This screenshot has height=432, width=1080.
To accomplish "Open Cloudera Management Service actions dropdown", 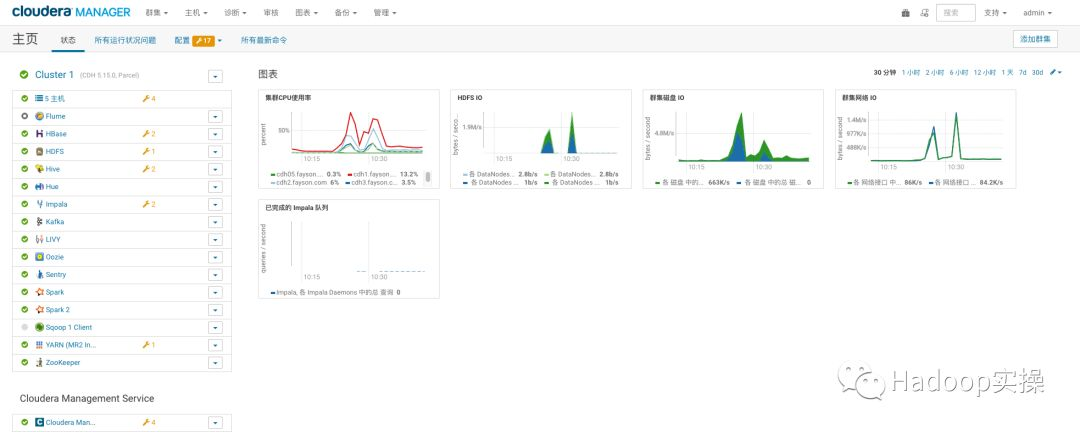I will (216, 422).
